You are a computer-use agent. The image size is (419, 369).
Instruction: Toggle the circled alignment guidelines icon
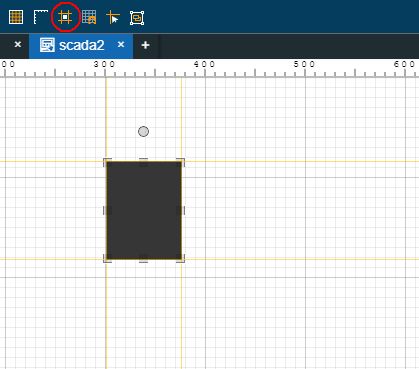click(65, 17)
